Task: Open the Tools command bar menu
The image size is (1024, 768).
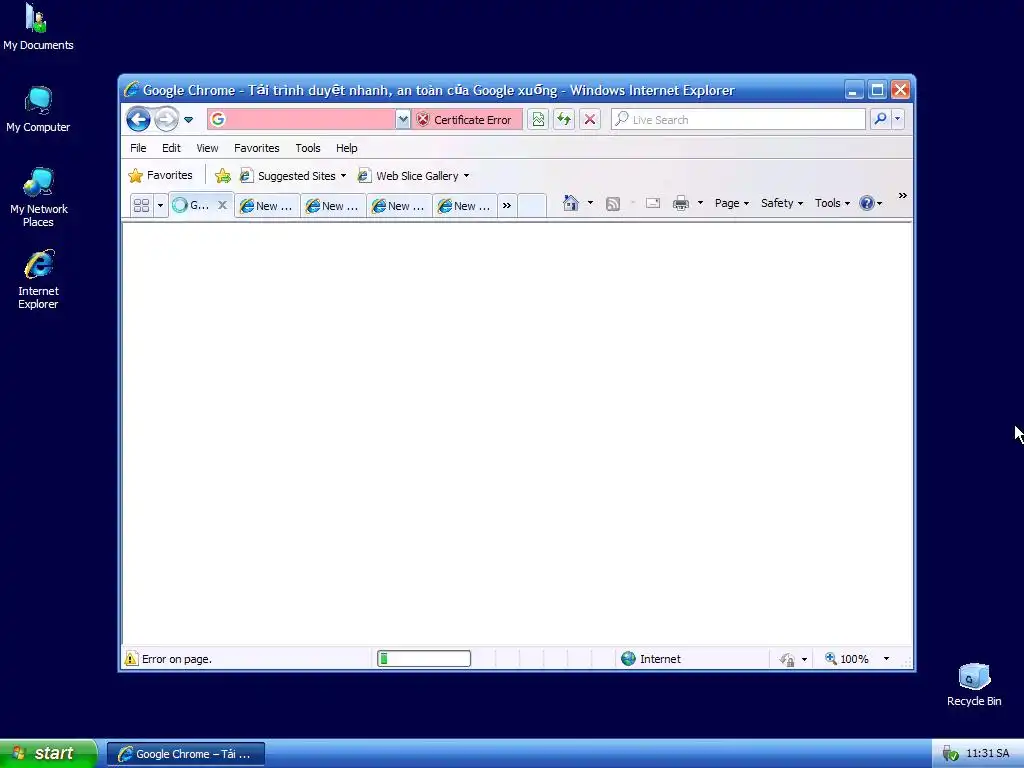Action: [832, 203]
